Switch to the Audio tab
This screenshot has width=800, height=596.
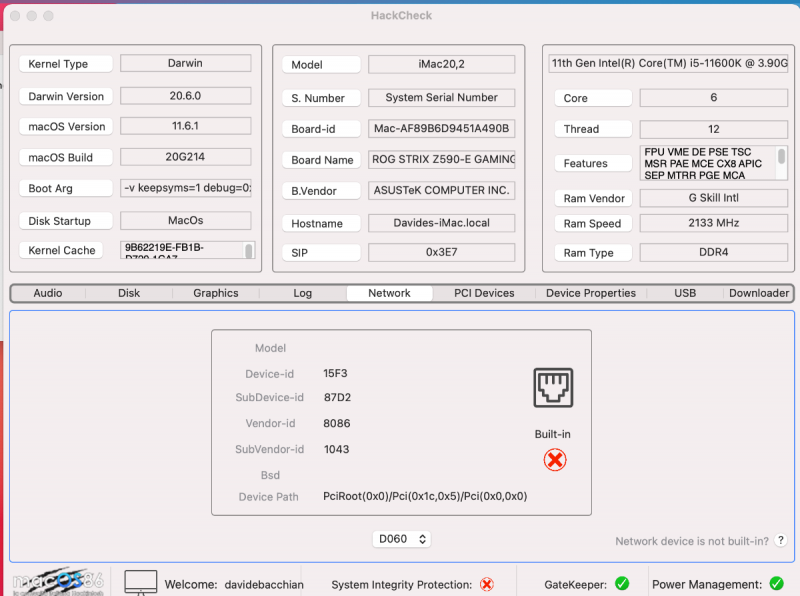[x=48, y=293]
